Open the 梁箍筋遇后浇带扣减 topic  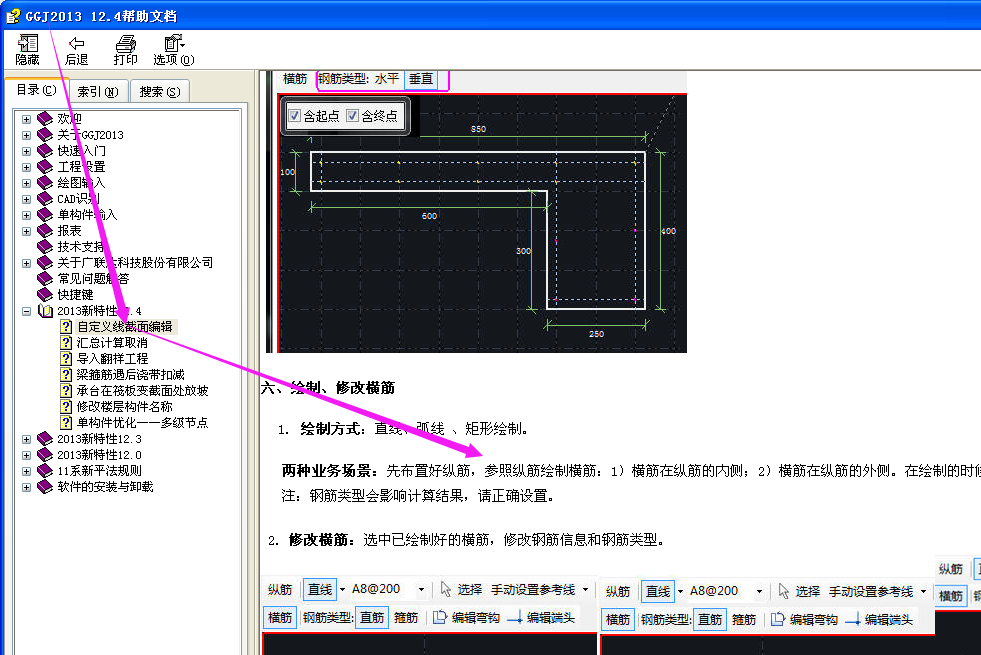[130, 375]
